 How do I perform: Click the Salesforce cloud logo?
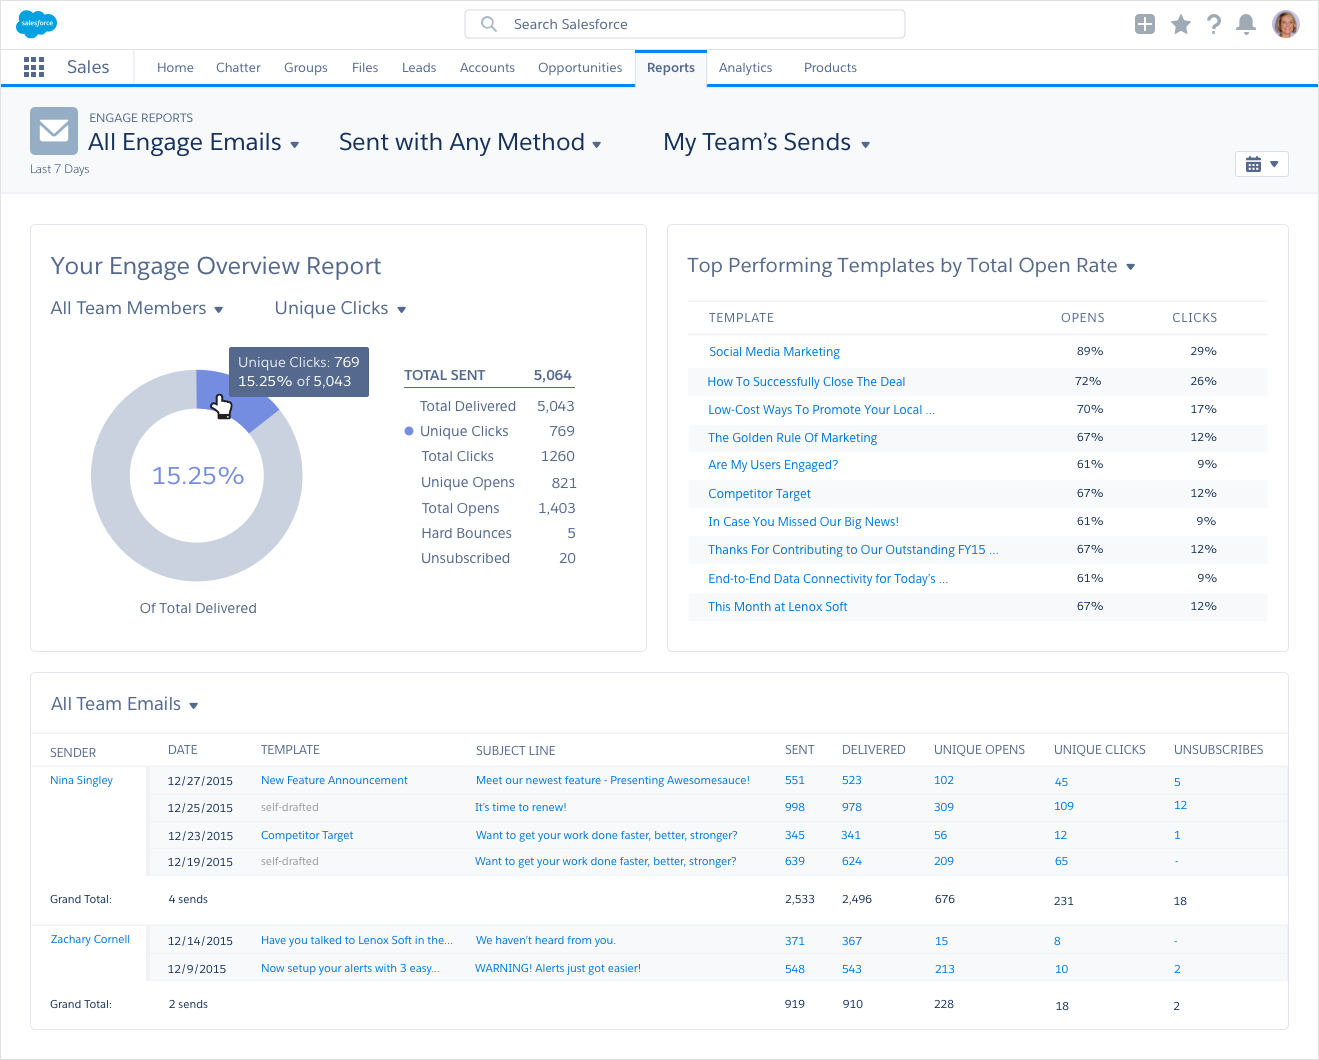[37, 24]
